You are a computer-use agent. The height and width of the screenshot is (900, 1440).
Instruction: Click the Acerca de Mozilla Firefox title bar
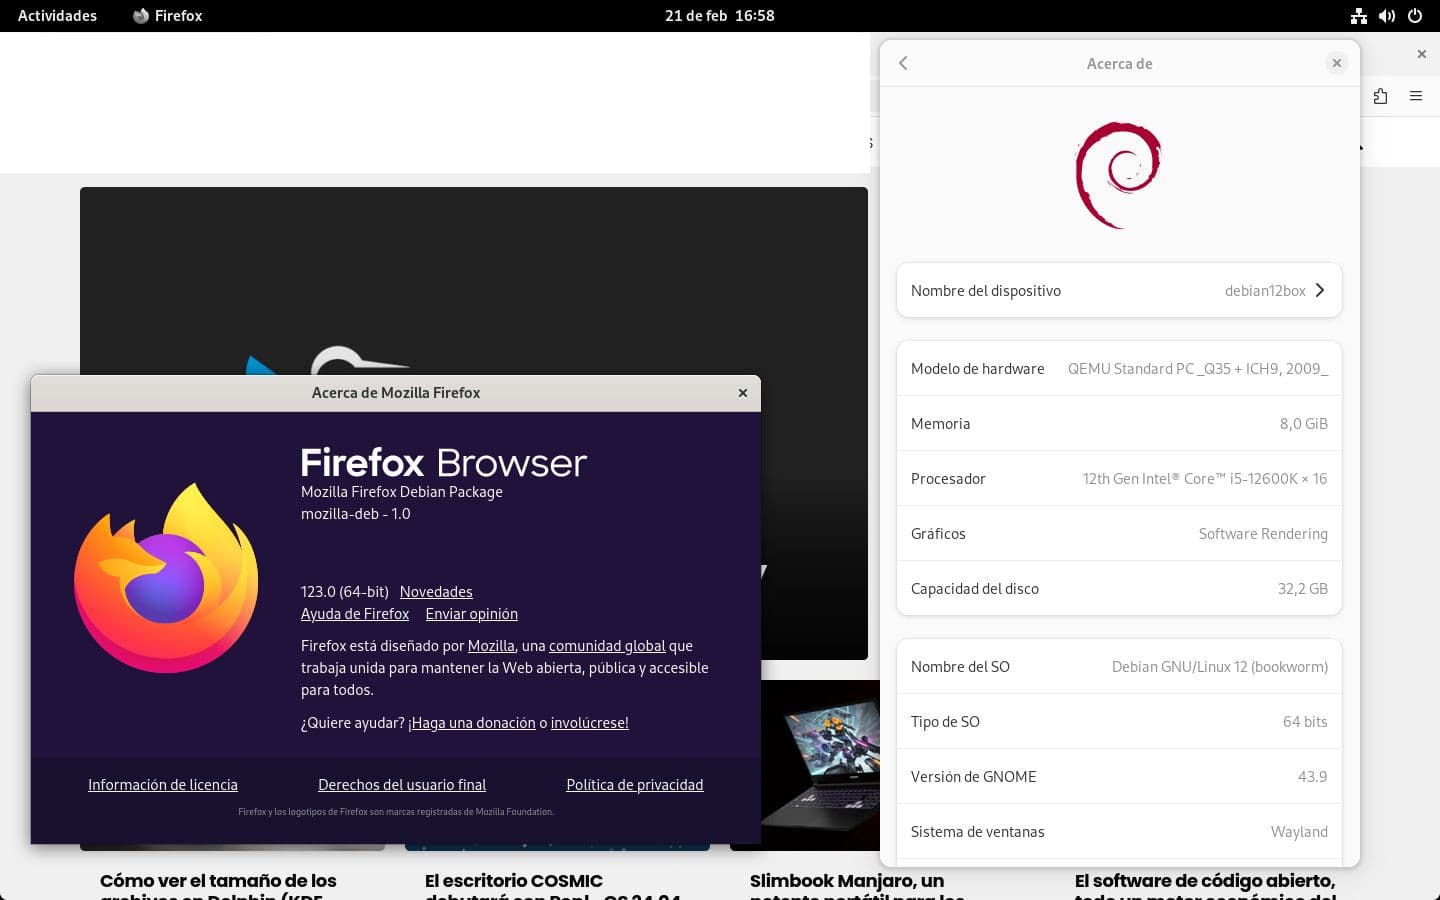click(396, 393)
